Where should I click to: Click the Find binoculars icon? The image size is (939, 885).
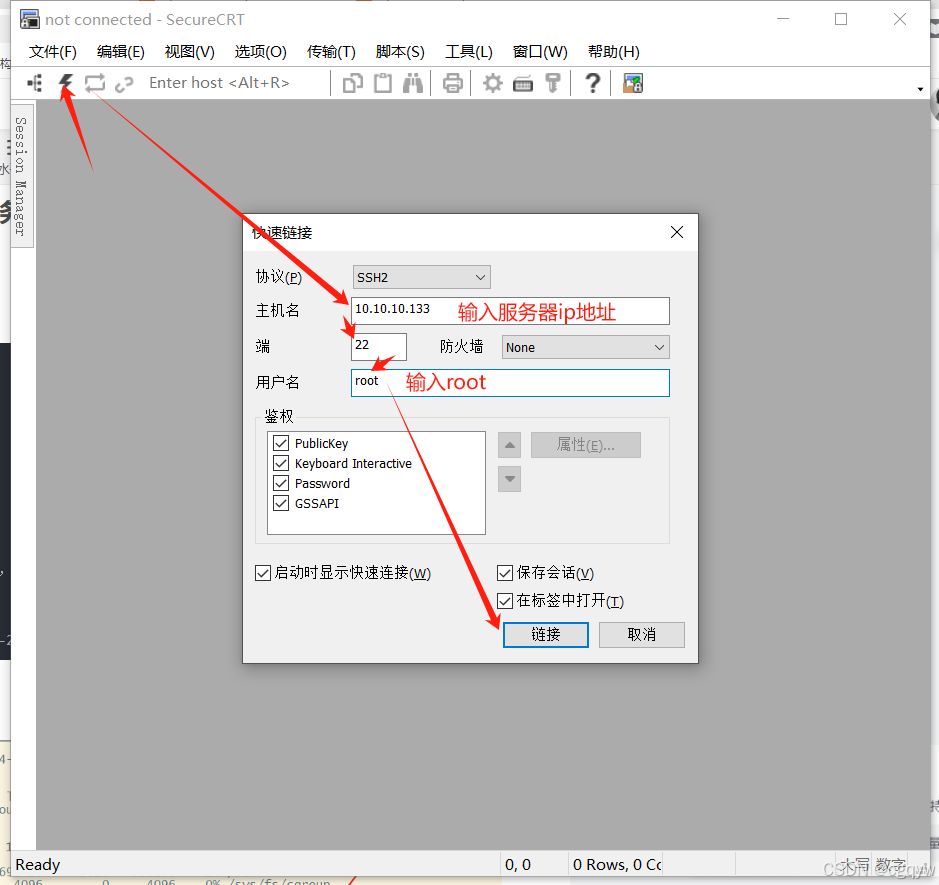click(x=413, y=83)
